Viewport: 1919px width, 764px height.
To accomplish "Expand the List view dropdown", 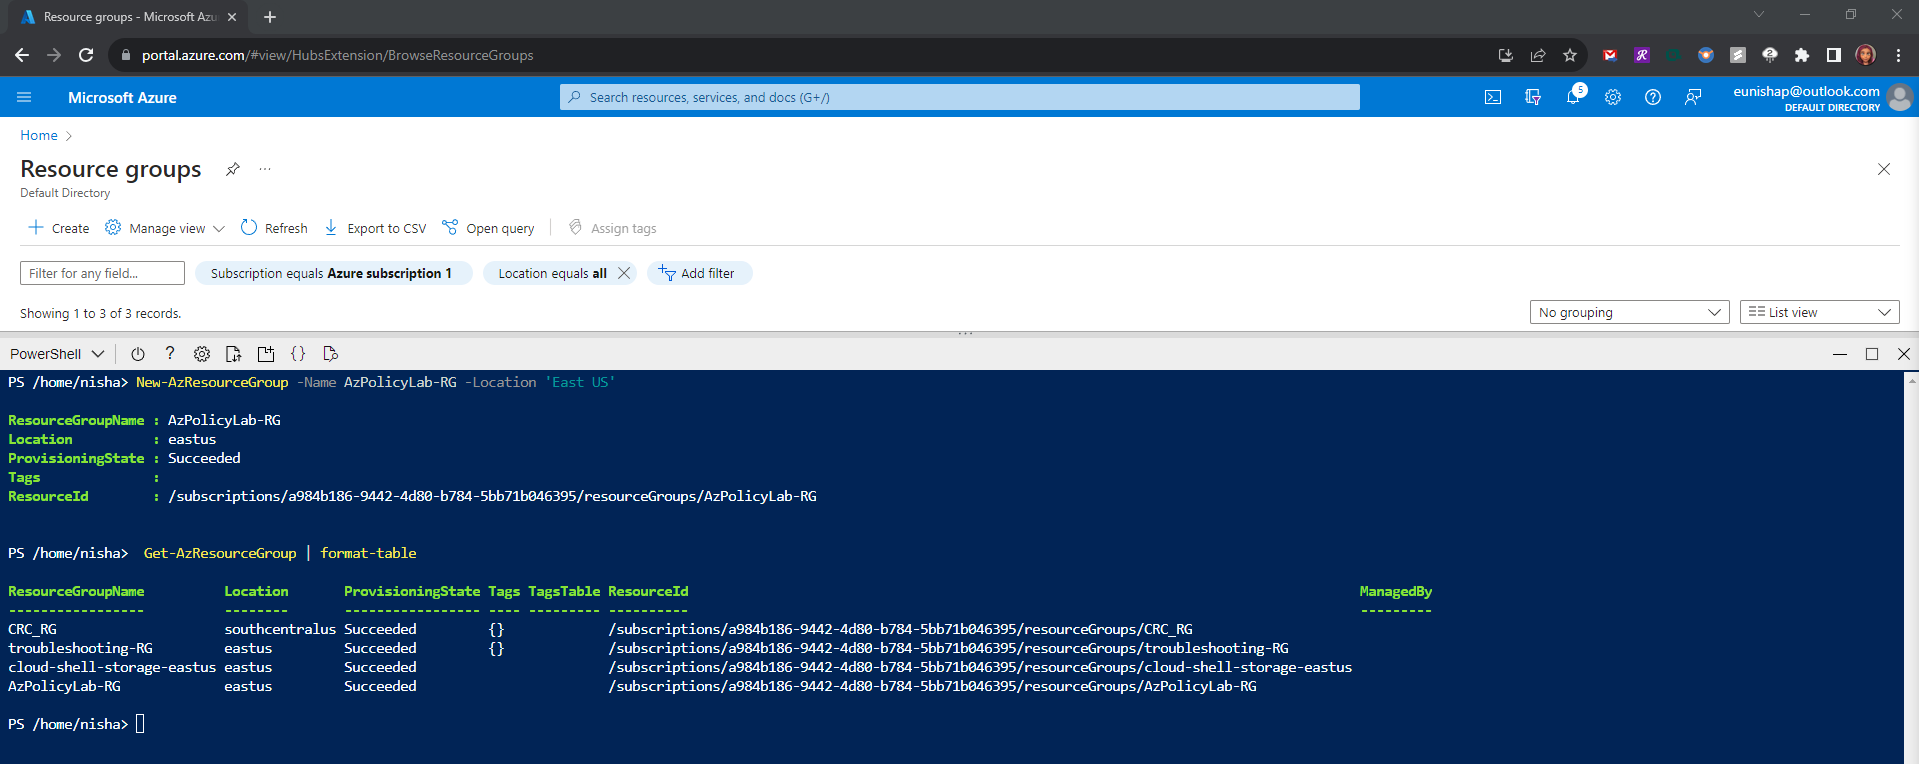I will (1818, 312).
